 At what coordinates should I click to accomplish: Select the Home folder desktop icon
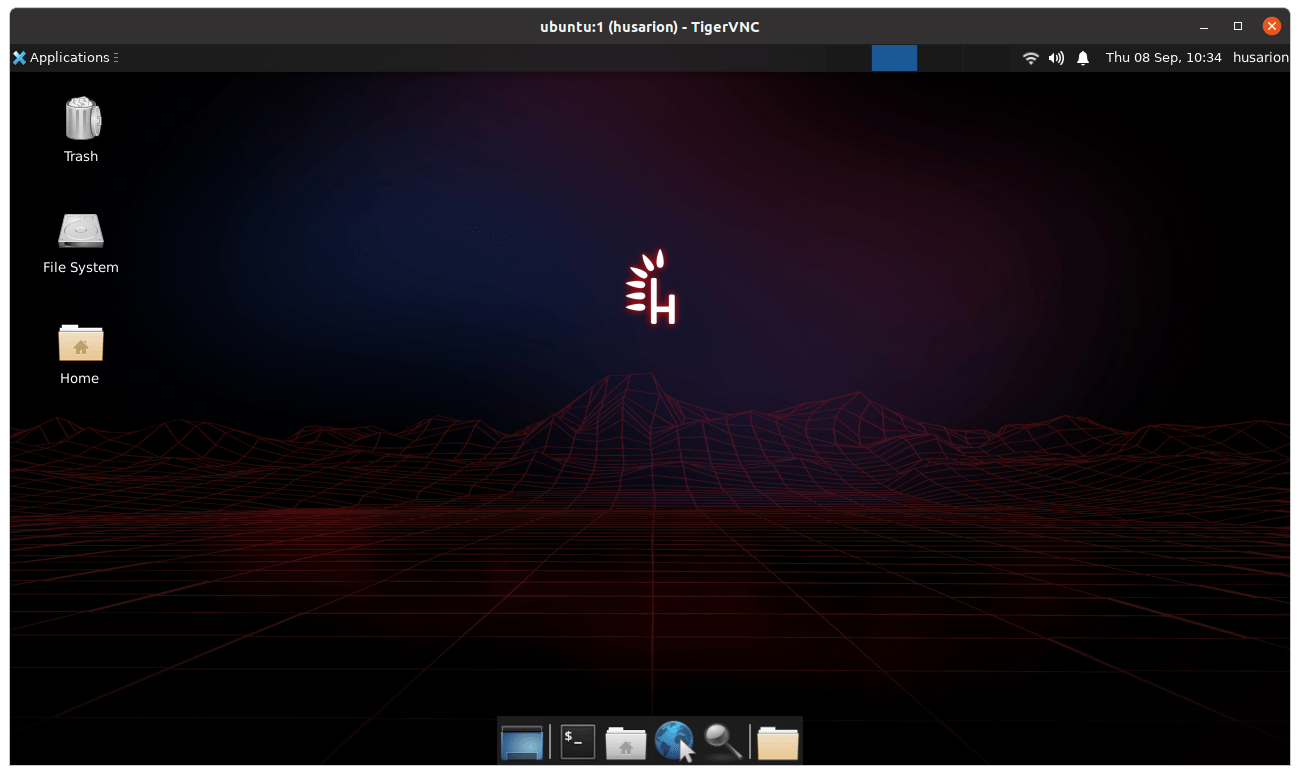pos(81,342)
